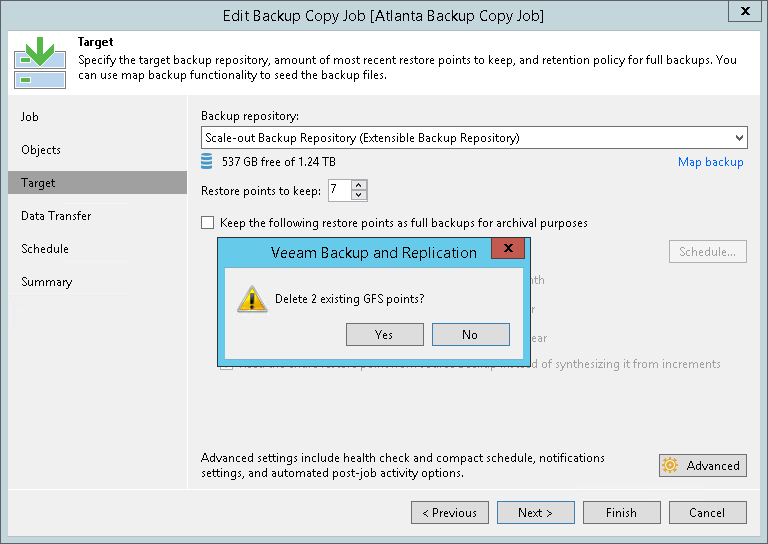Image resolution: width=768 pixels, height=544 pixels.
Task: Click the restore points number field
Action: [338, 189]
